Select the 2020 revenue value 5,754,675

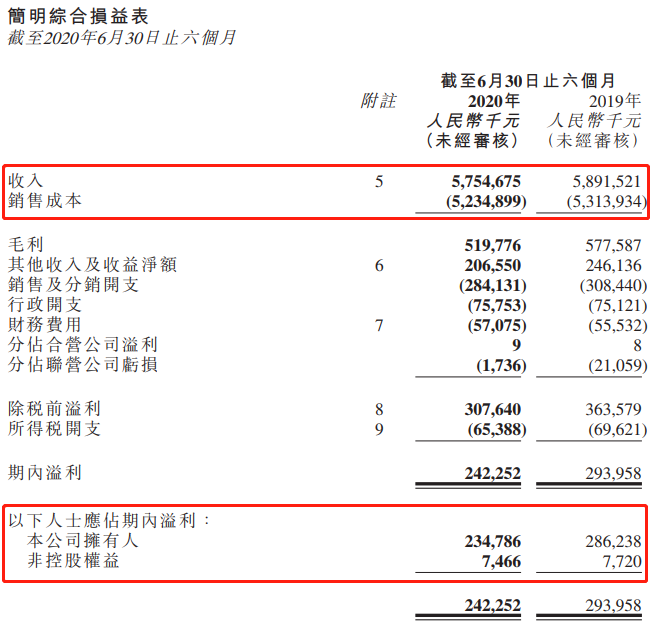(x=479, y=182)
